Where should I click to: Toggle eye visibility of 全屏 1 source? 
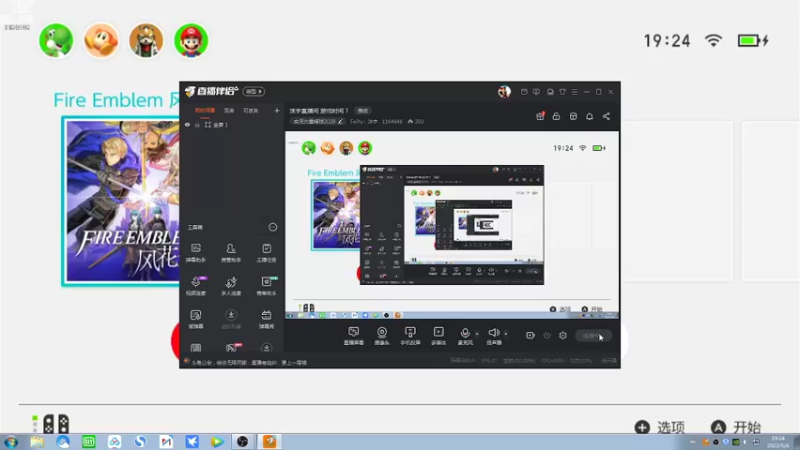click(x=187, y=124)
